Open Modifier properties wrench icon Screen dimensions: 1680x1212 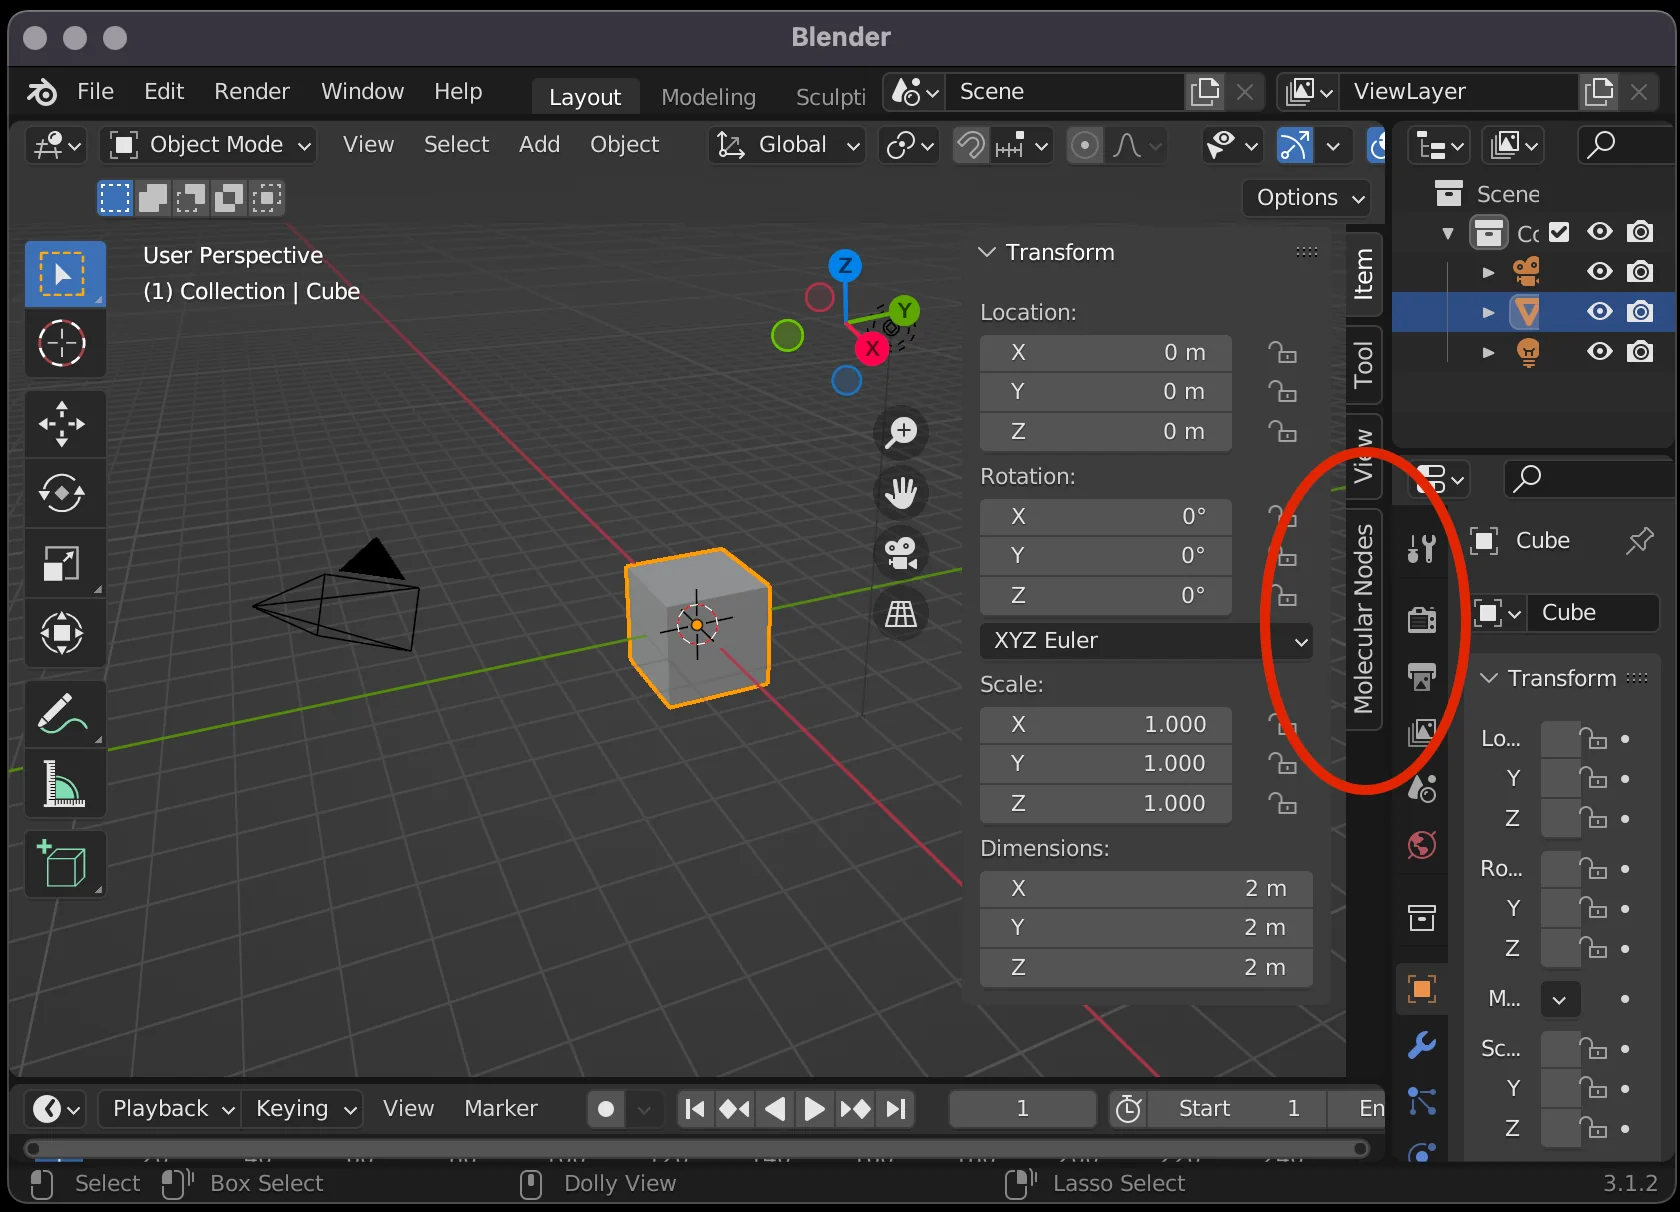pos(1422,1045)
